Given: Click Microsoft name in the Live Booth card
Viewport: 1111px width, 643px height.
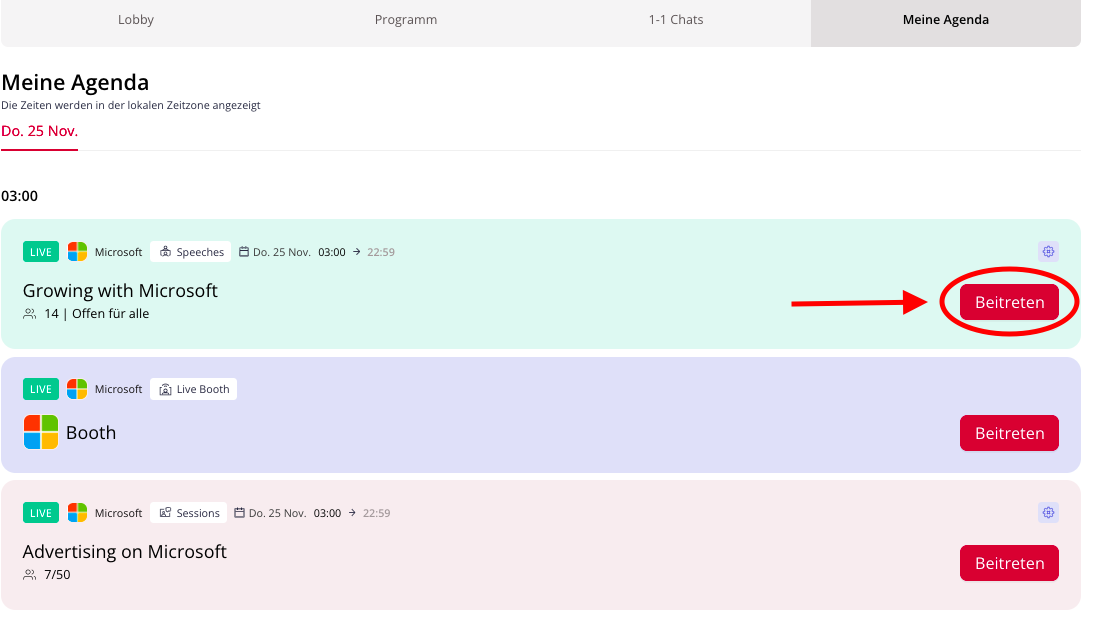Looking at the screenshot, I should [x=118, y=389].
